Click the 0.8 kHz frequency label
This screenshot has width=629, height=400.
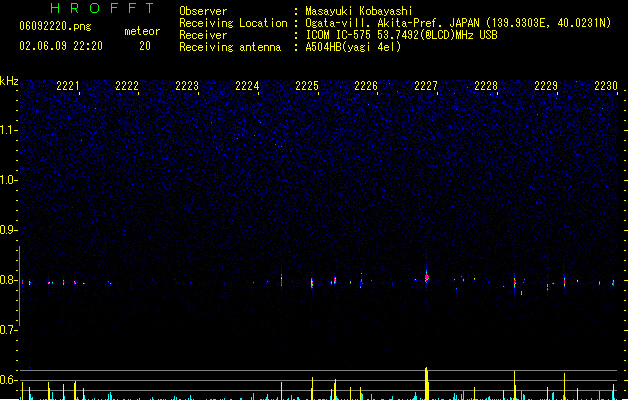pos(8,280)
